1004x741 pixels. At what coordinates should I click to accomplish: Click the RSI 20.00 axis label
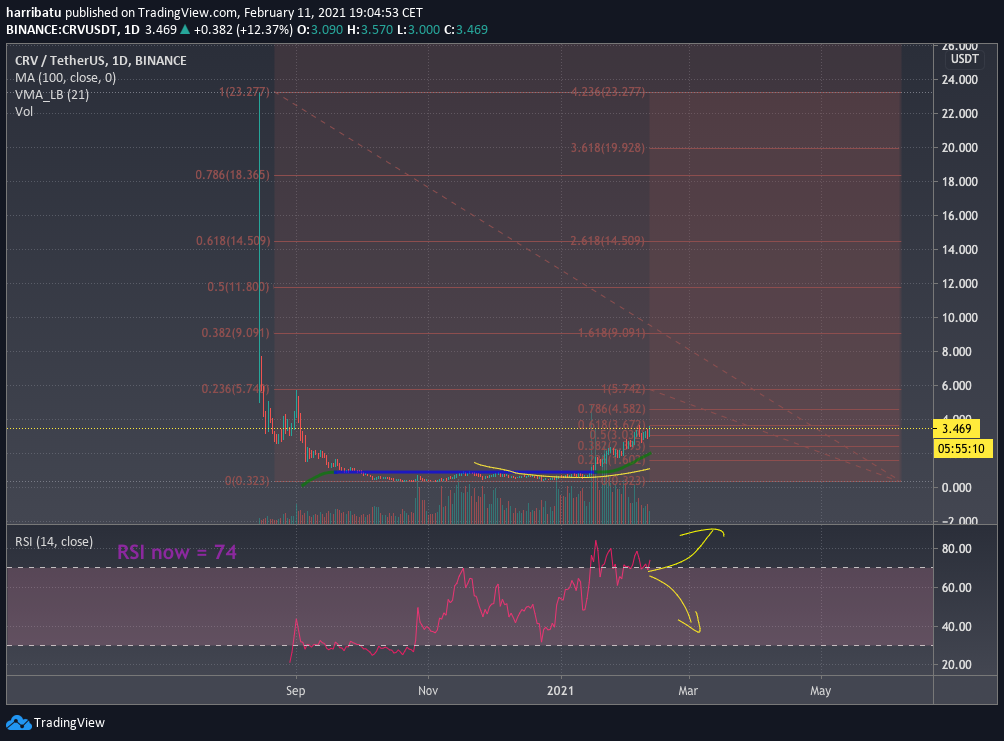957,665
